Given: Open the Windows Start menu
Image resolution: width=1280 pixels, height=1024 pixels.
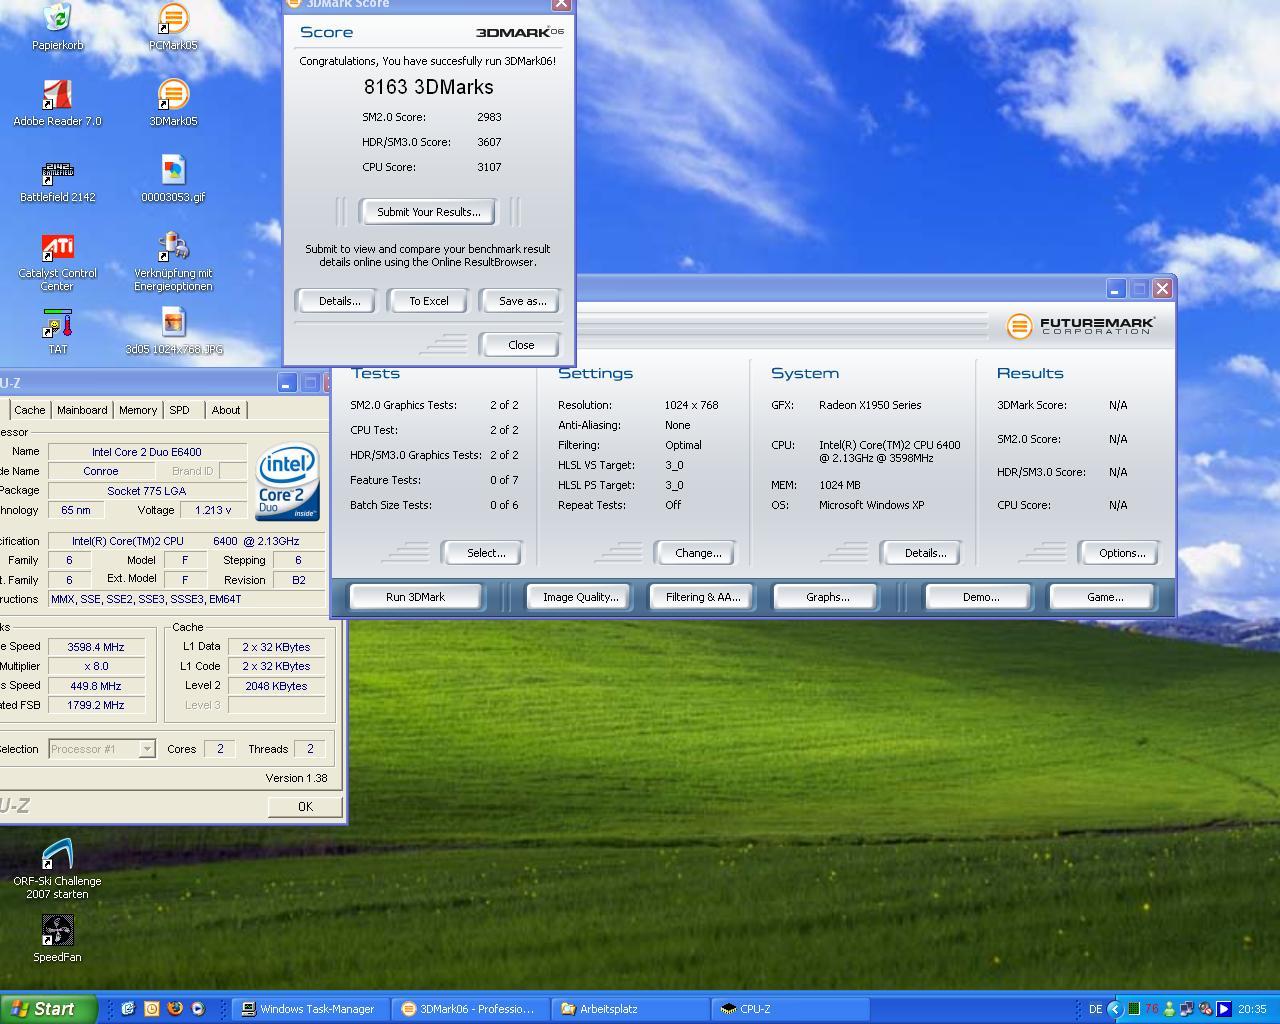Looking at the screenshot, I should click(x=48, y=1009).
